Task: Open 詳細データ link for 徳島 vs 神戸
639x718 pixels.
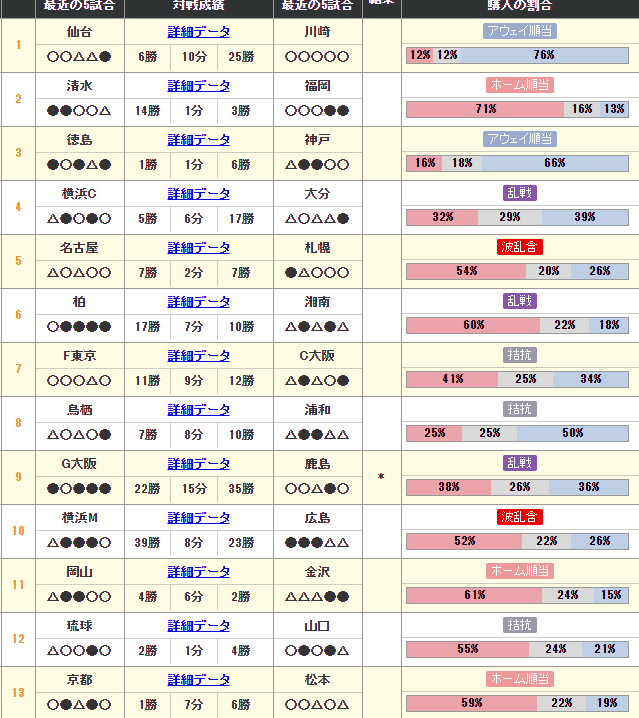Action: coord(198,140)
